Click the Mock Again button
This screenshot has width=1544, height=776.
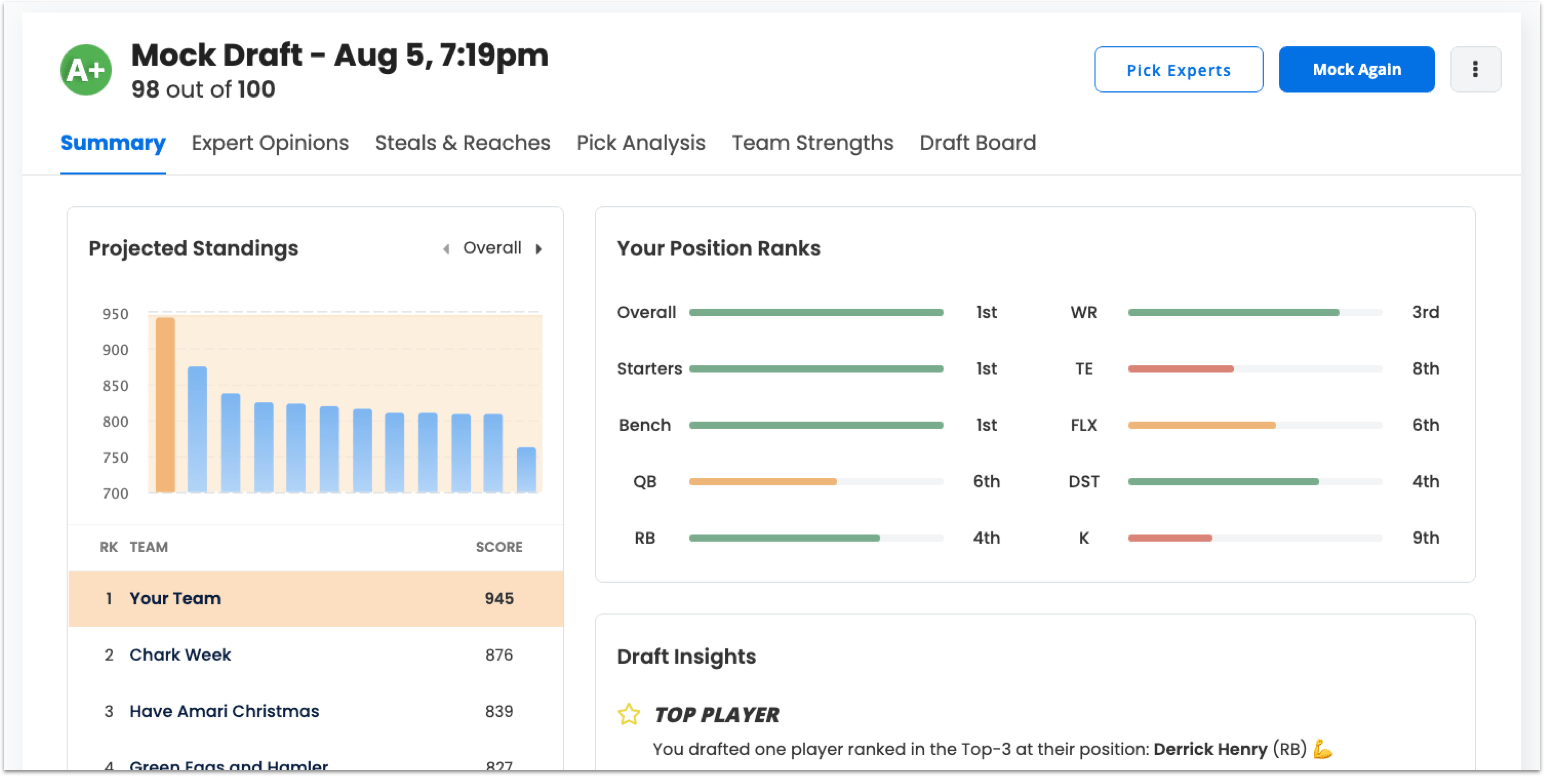pyautogui.click(x=1356, y=69)
